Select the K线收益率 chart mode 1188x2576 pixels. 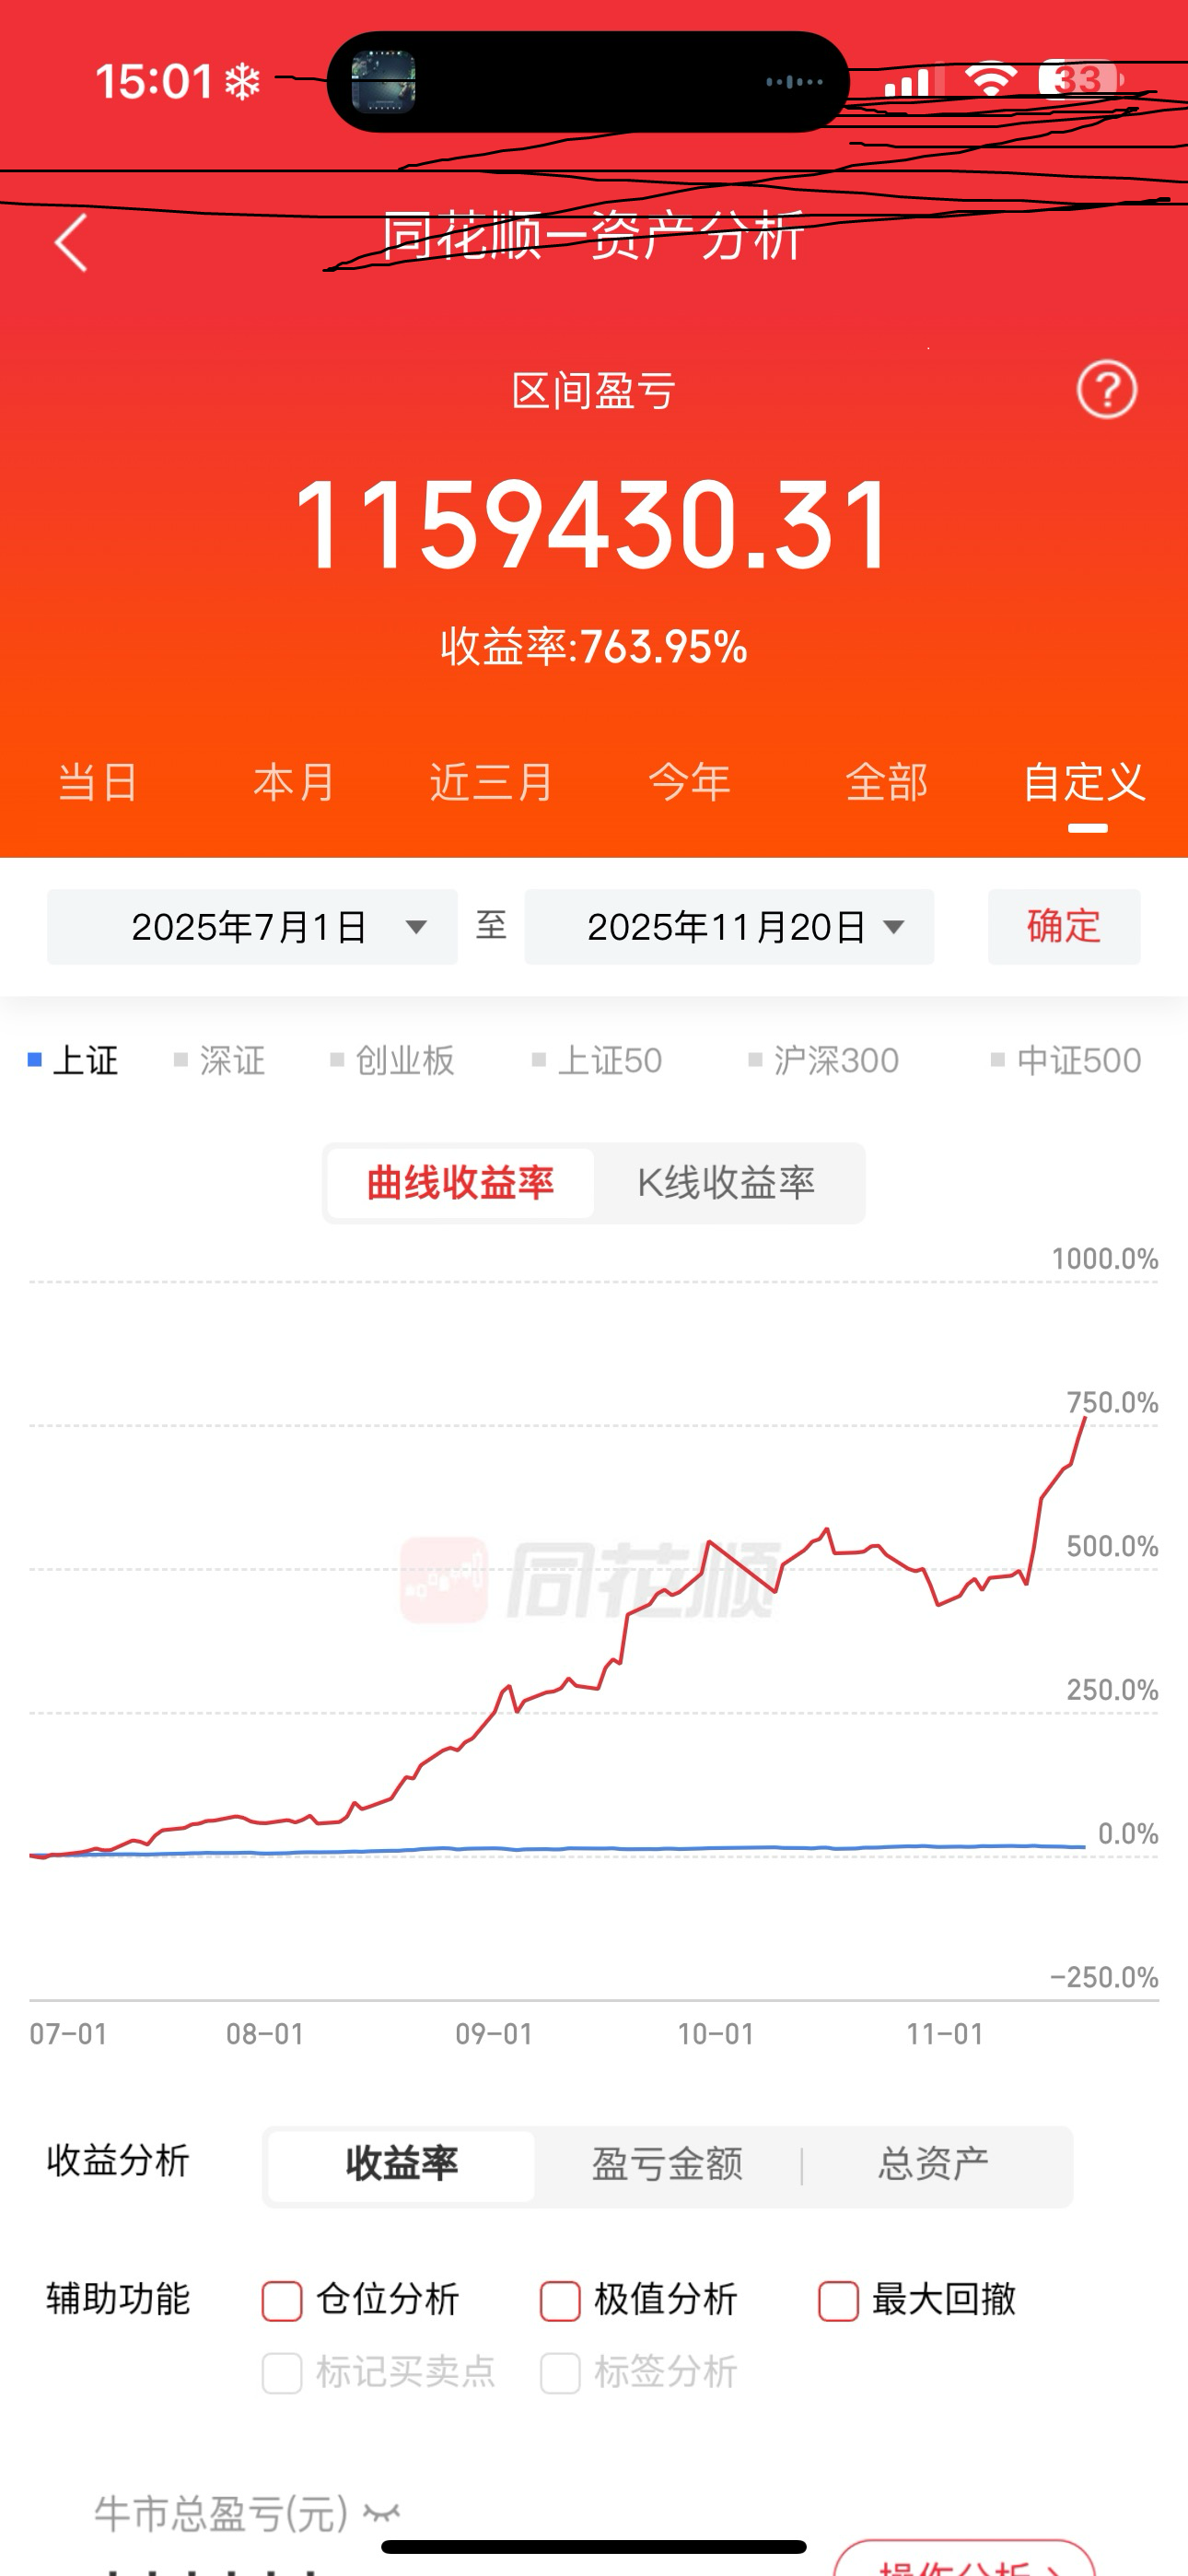coord(727,1183)
